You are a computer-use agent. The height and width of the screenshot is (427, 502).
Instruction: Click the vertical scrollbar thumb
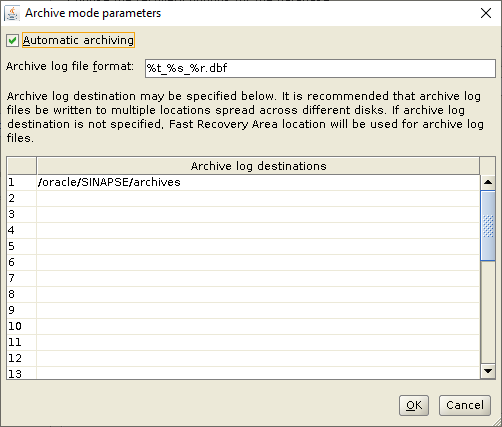(488, 226)
